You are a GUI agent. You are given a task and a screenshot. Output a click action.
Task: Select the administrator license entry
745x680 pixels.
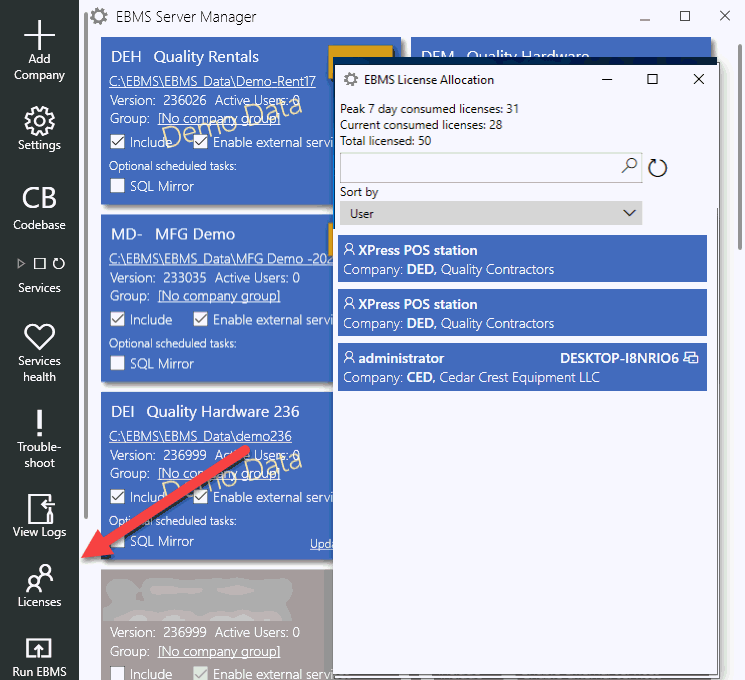pyautogui.click(x=522, y=367)
